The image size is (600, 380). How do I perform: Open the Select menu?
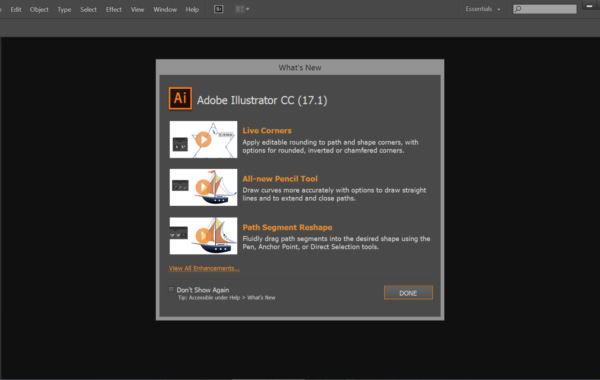click(x=88, y=10)
